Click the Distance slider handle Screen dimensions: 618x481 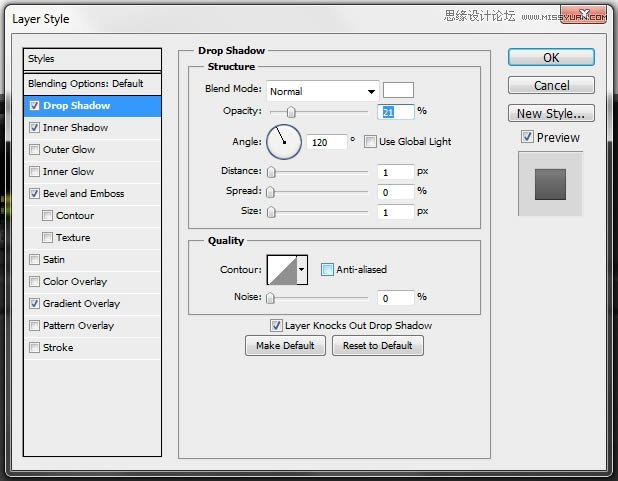[271, 172]
